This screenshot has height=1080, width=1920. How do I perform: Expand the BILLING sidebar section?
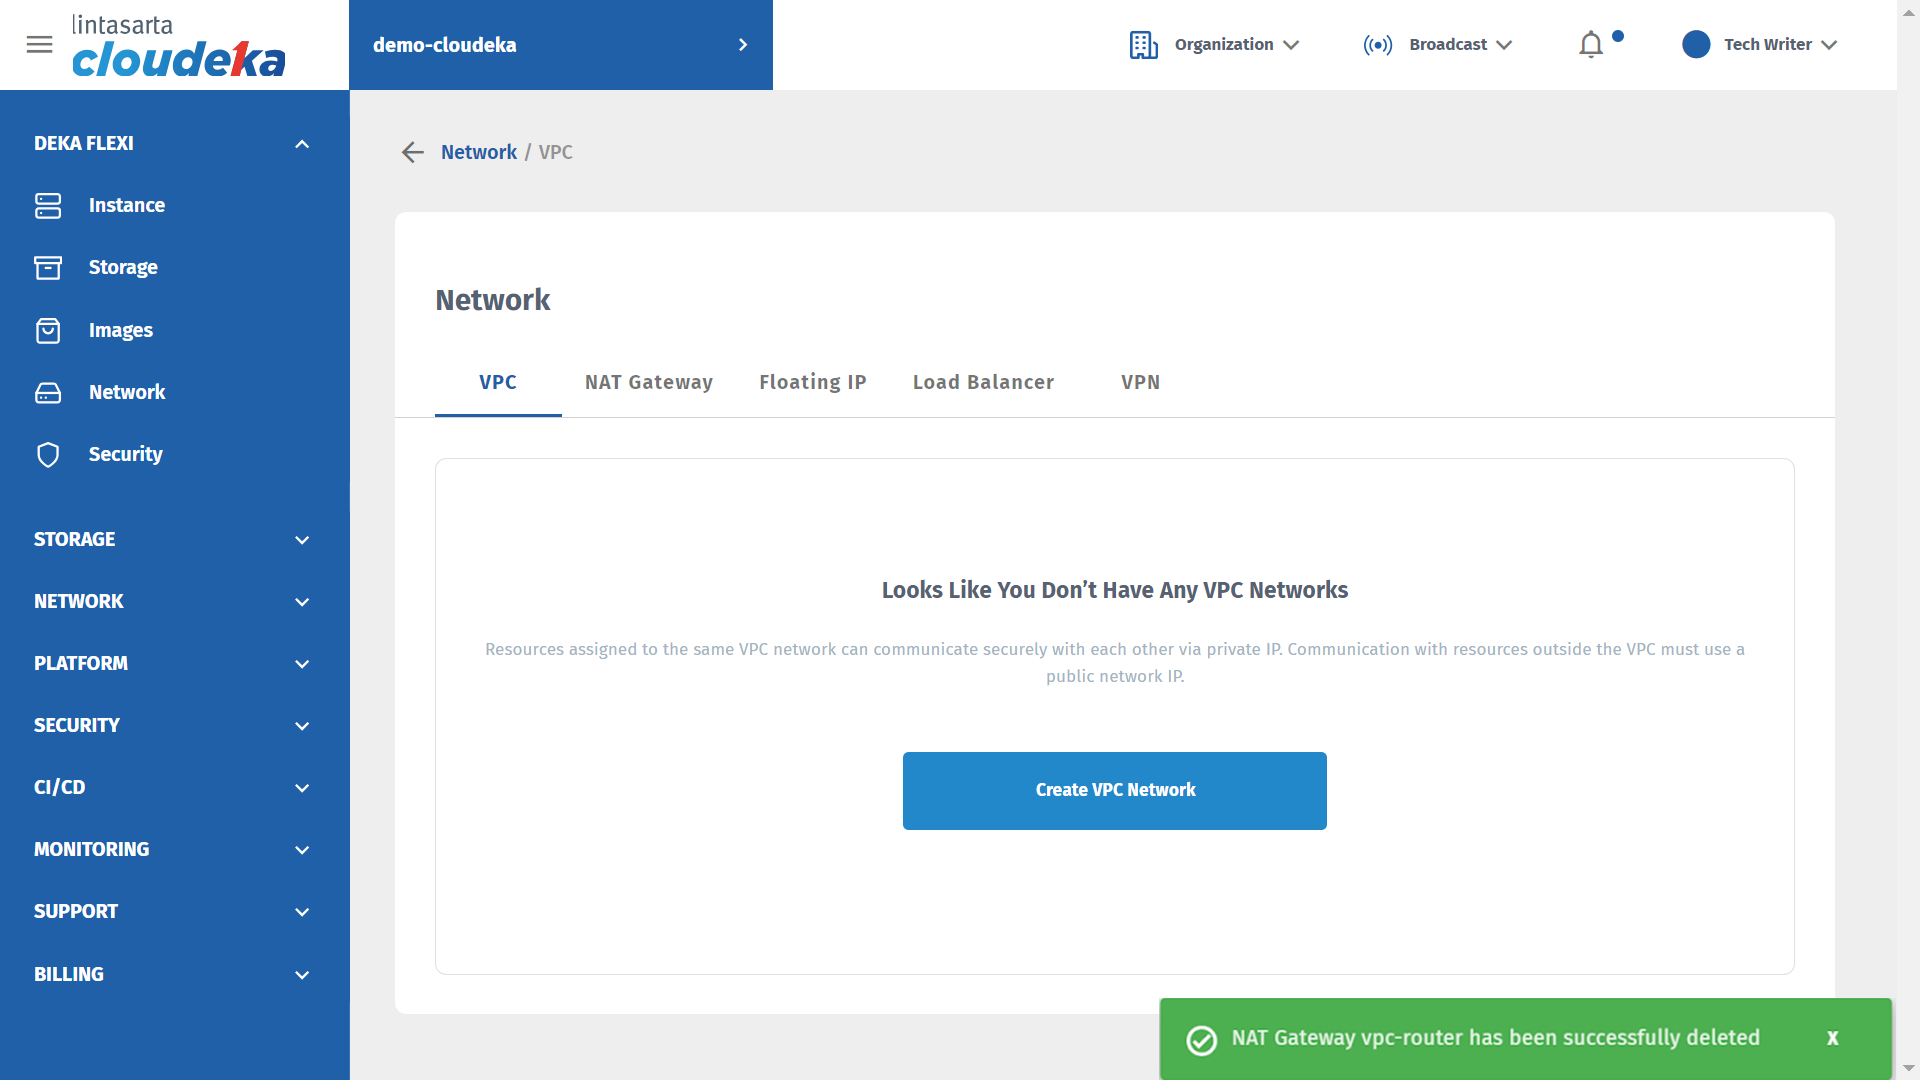click(x=302, y=975)
